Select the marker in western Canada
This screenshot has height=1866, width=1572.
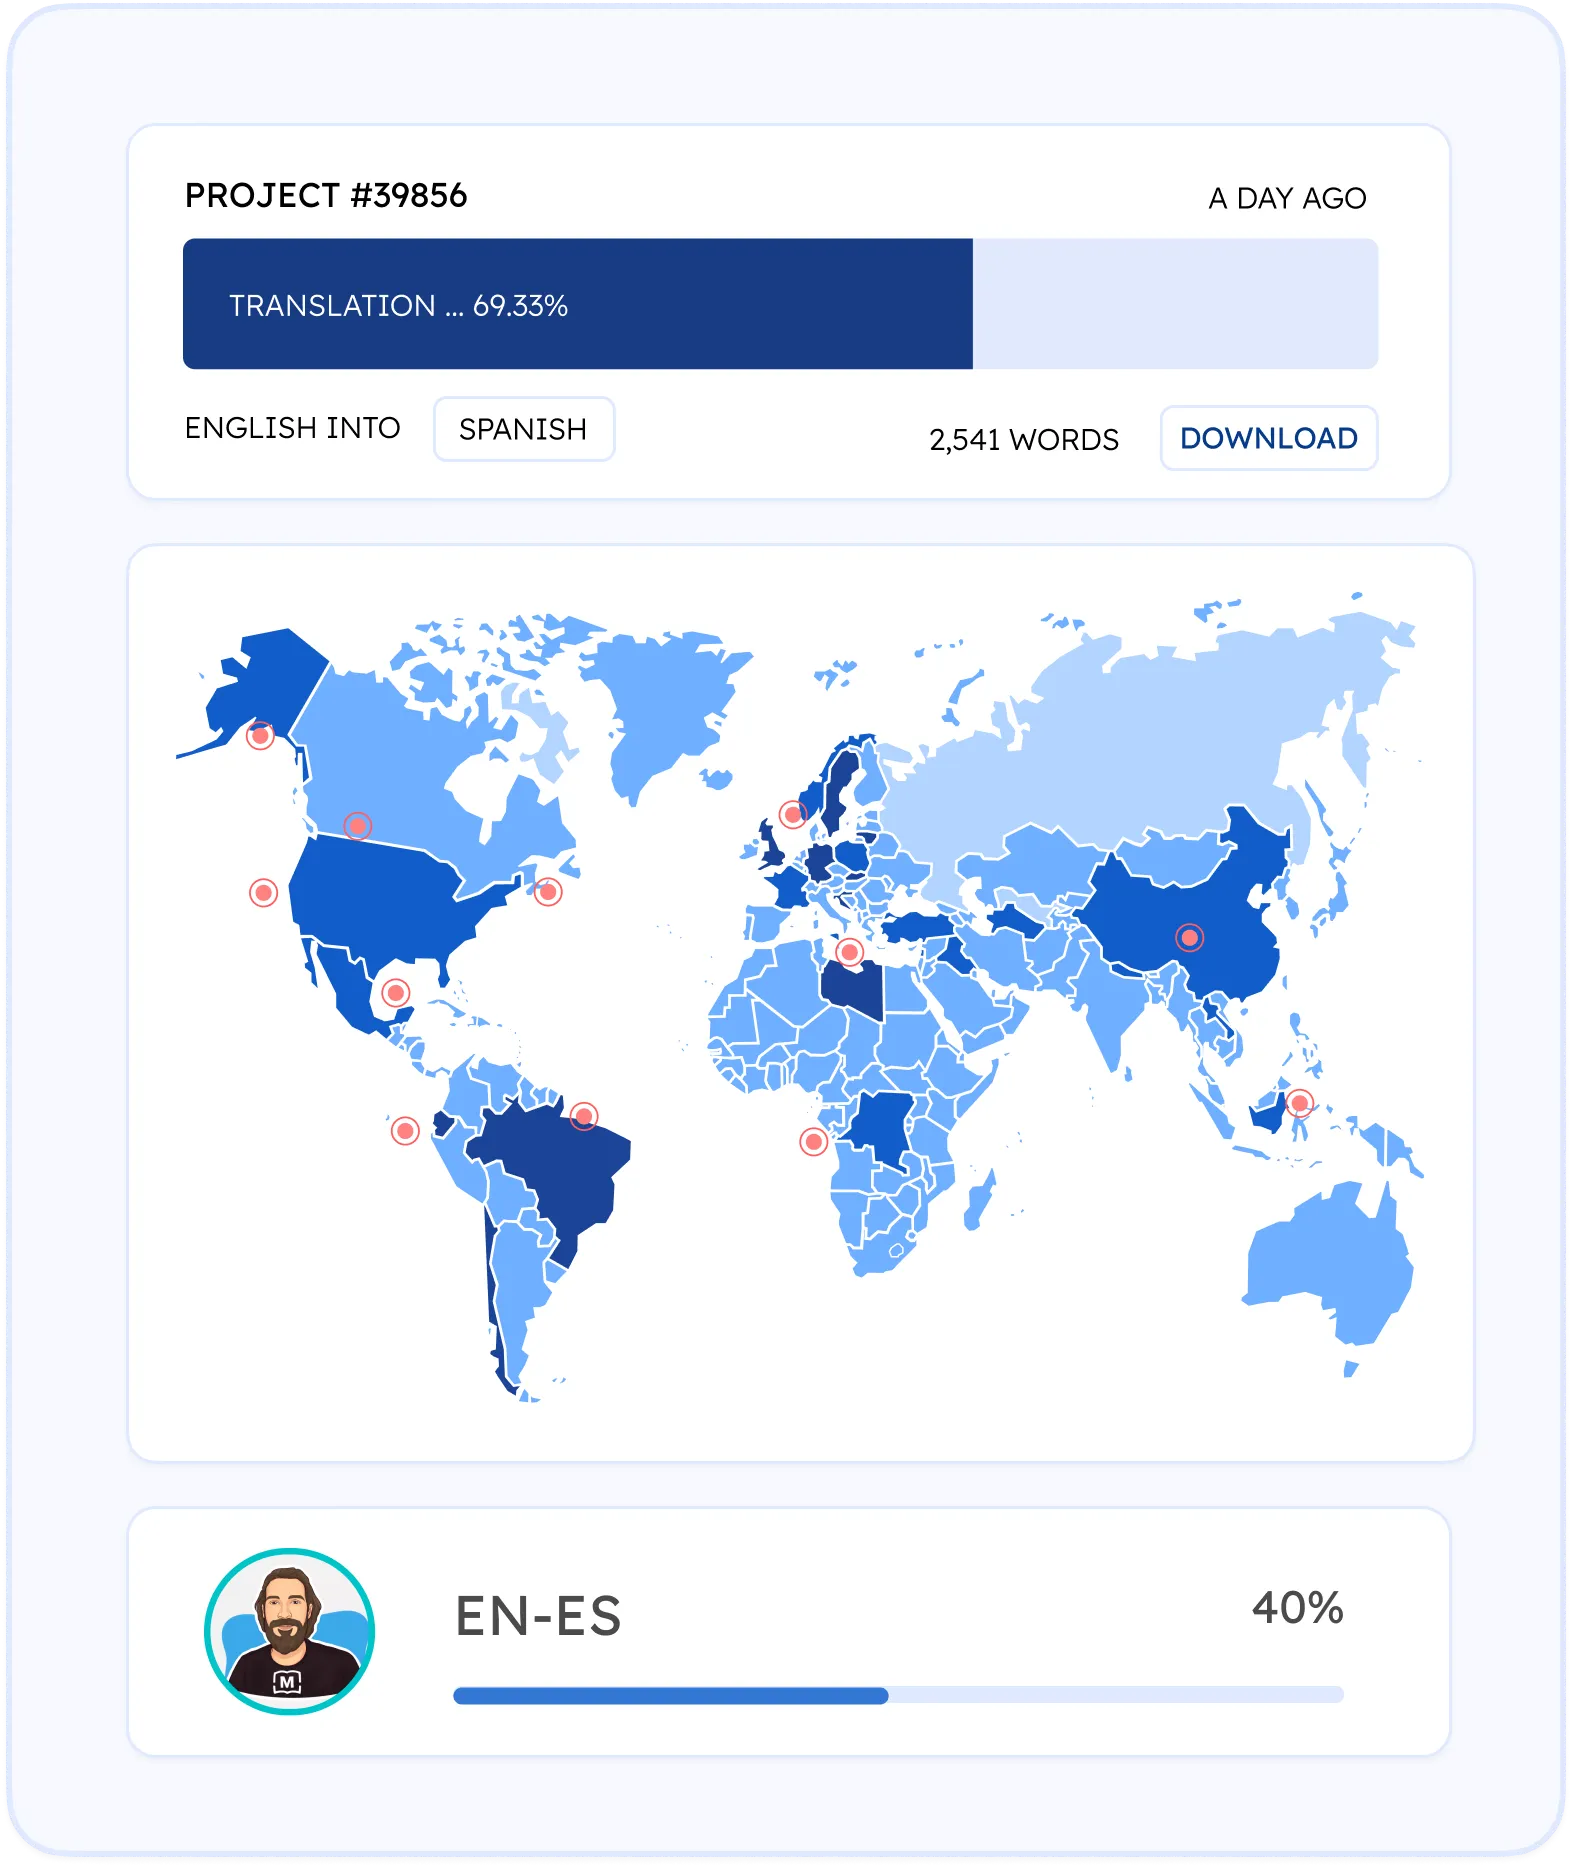coord(358,826)
